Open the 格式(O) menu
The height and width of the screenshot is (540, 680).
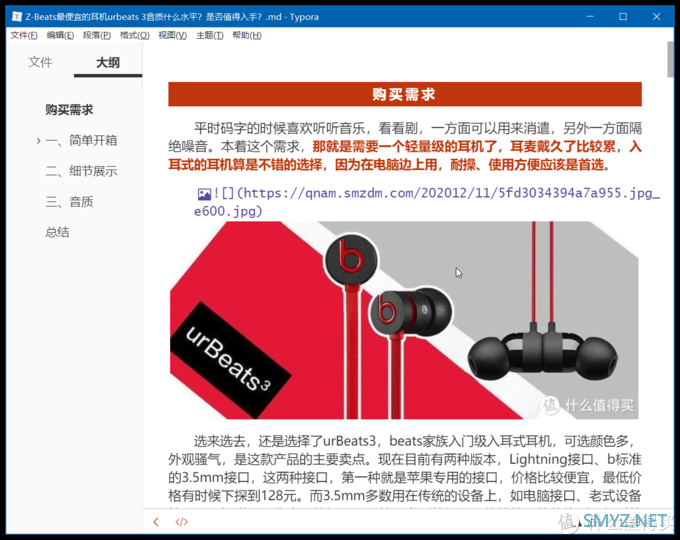[134, 35]
